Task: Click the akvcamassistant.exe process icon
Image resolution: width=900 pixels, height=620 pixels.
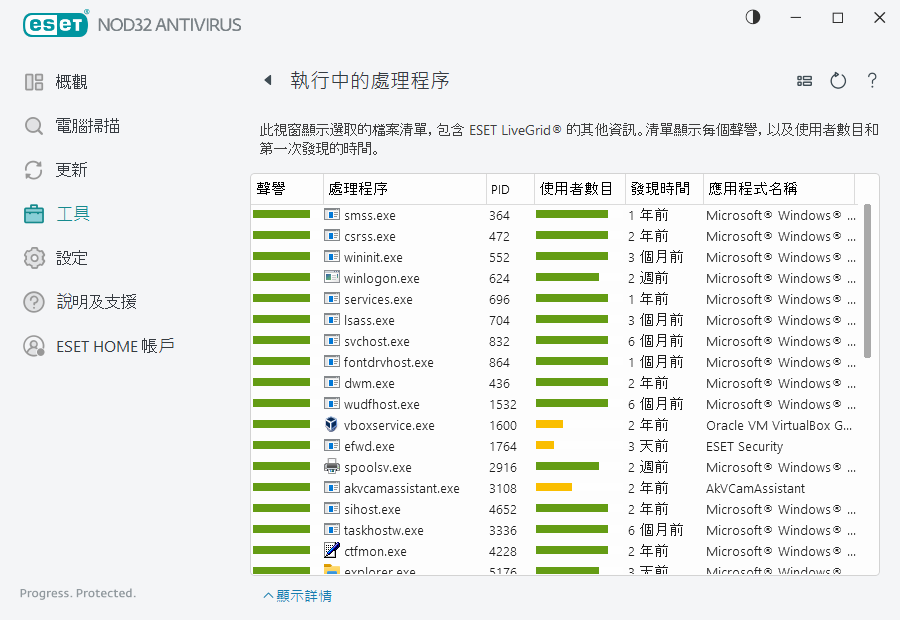Action: click(x=332, y=487)
